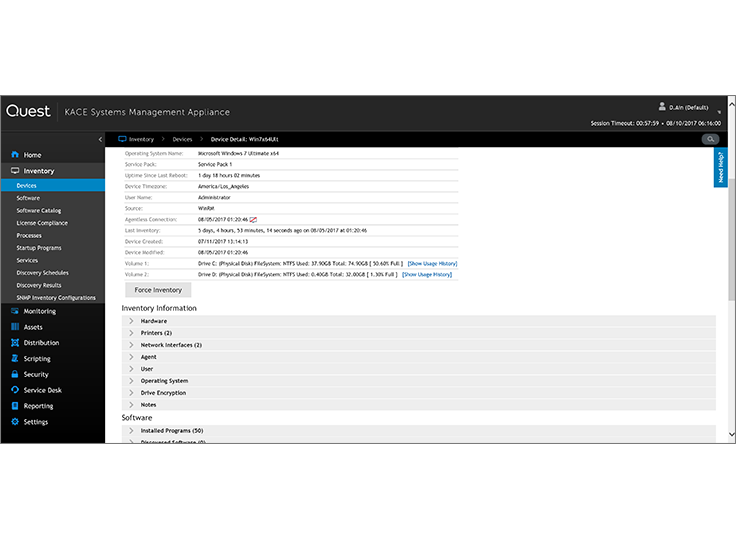Click the Microsoft Windows 7 Ultimate x64 value
Screen dimensions: 736x540
tap(238, 154)
